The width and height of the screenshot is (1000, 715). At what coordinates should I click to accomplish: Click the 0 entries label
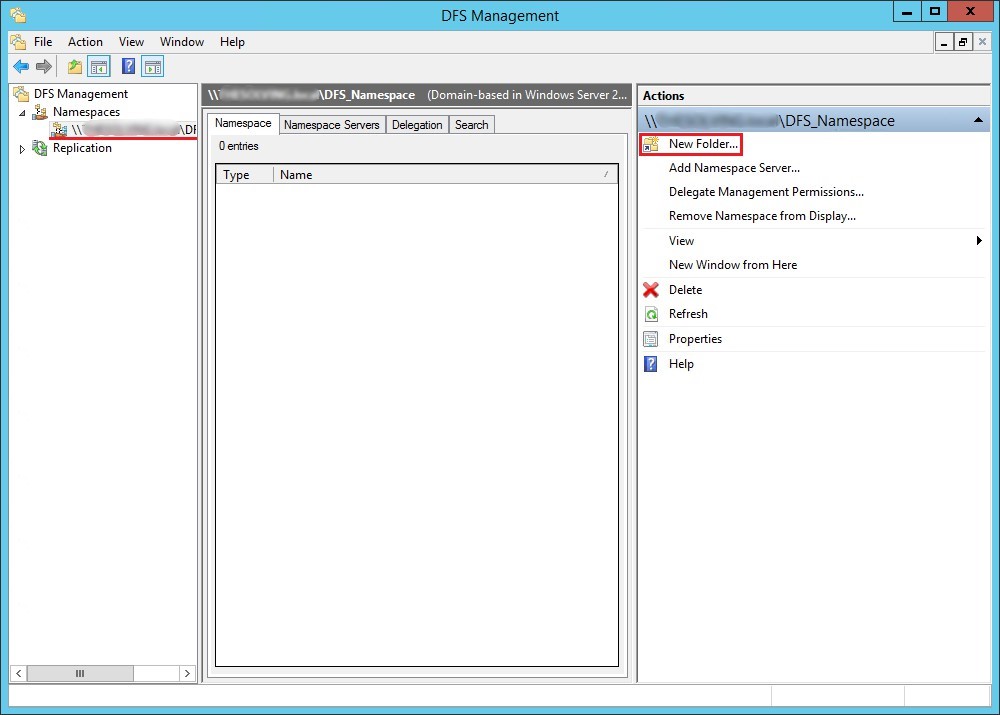point(239,146)
